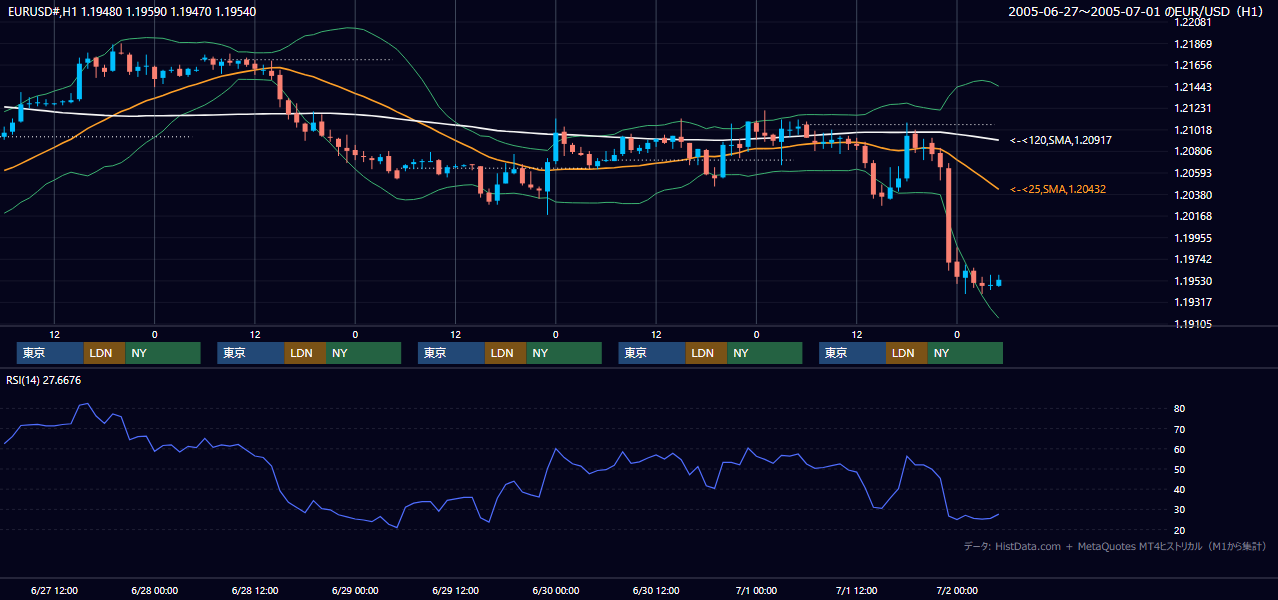Select the 1.20593 price level label
1278x600 pixels.
1193,173
